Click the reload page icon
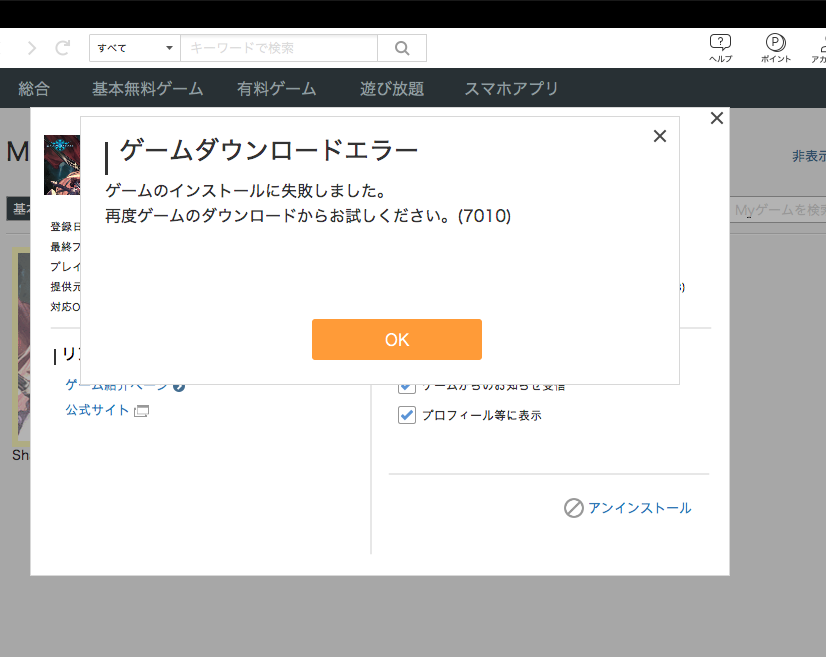 coord(62,48)
